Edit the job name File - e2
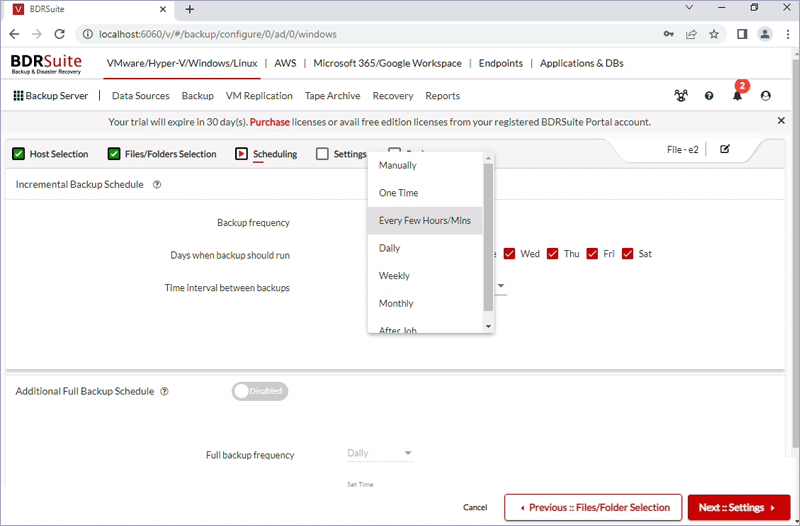The width and height of the screenshot is (800, 526). click(724, 149)
